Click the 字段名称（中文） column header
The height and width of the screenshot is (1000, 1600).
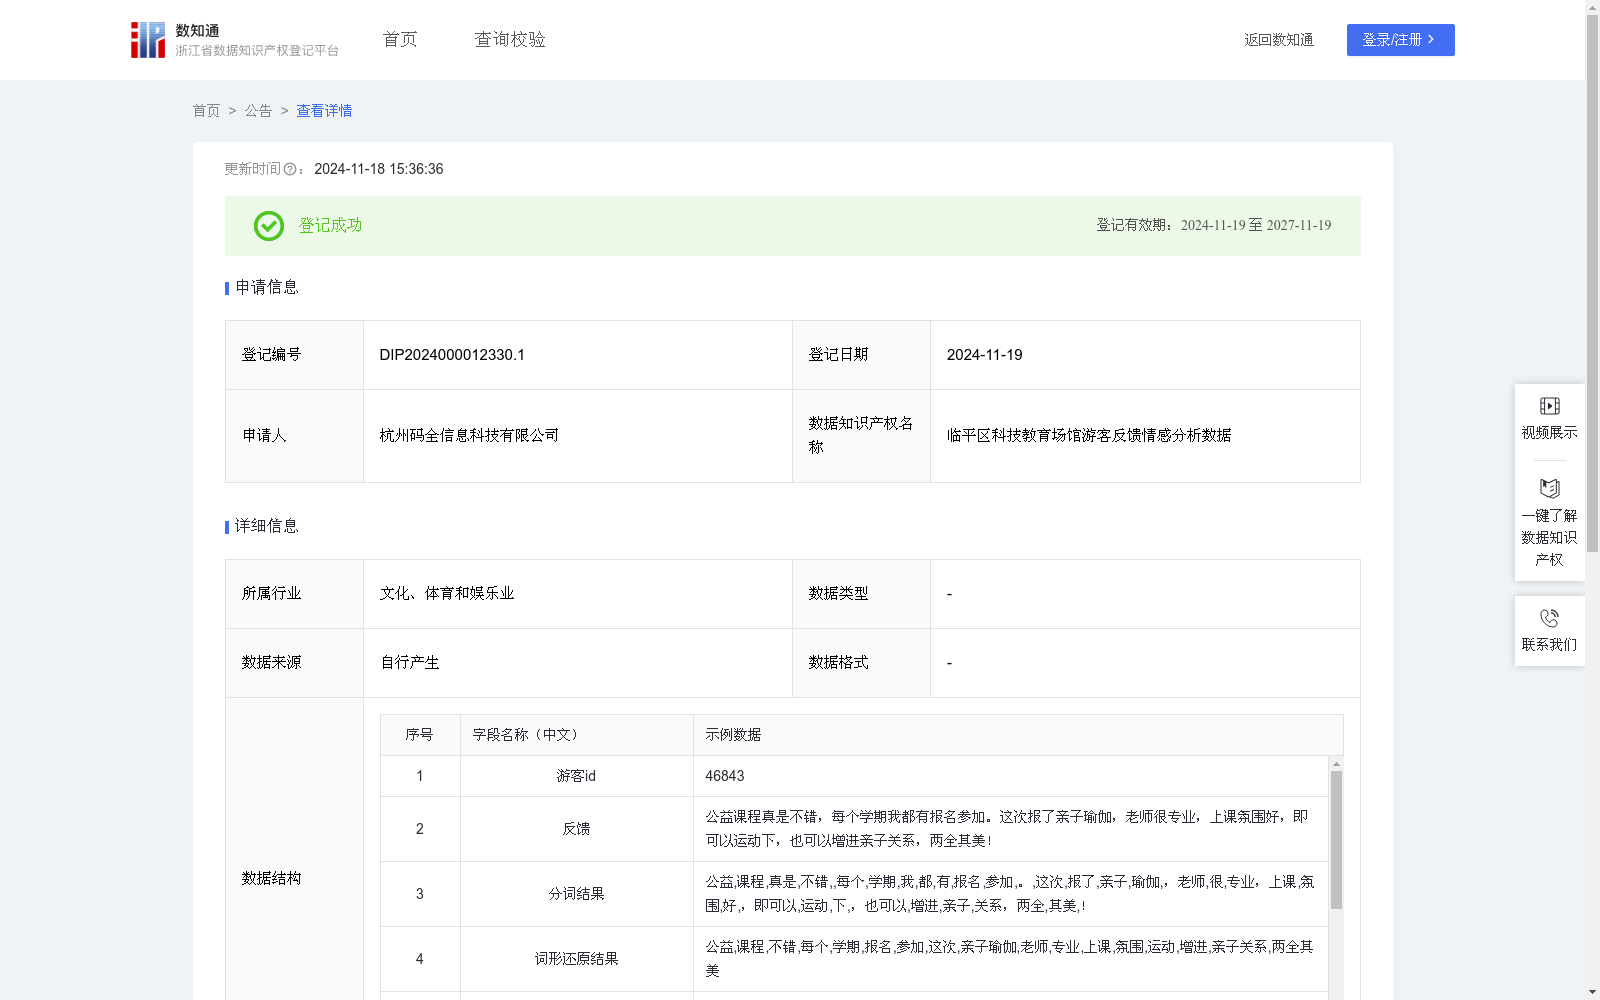pos(576,735)
